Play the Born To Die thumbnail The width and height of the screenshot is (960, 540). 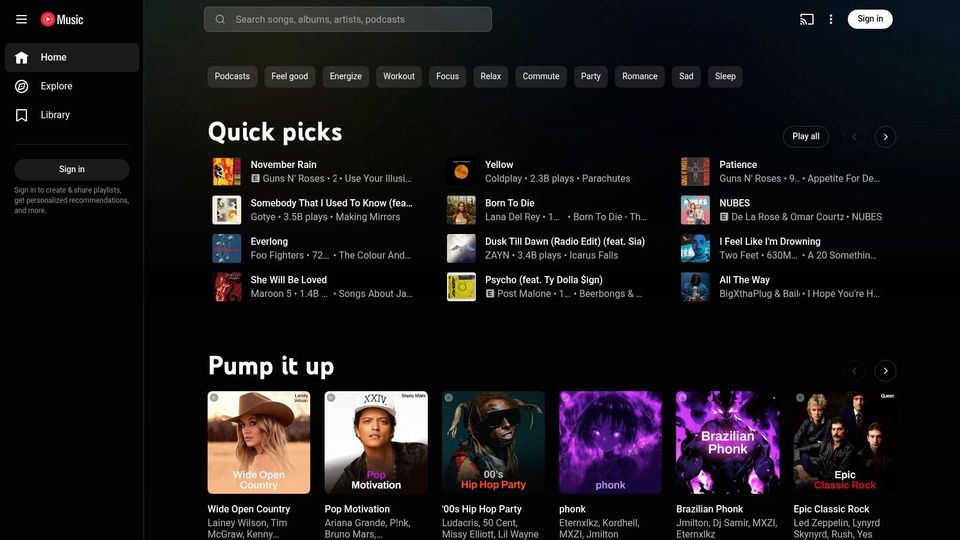click(461, 210)
